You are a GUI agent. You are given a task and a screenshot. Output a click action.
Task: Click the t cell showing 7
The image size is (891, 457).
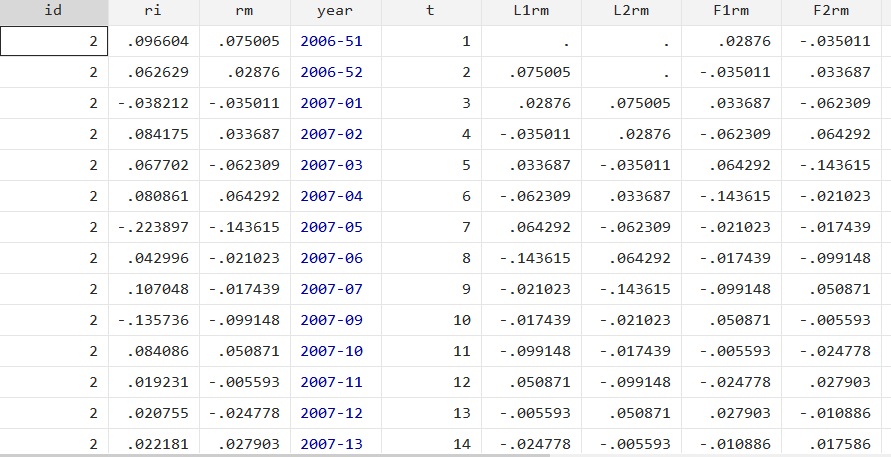431,227
